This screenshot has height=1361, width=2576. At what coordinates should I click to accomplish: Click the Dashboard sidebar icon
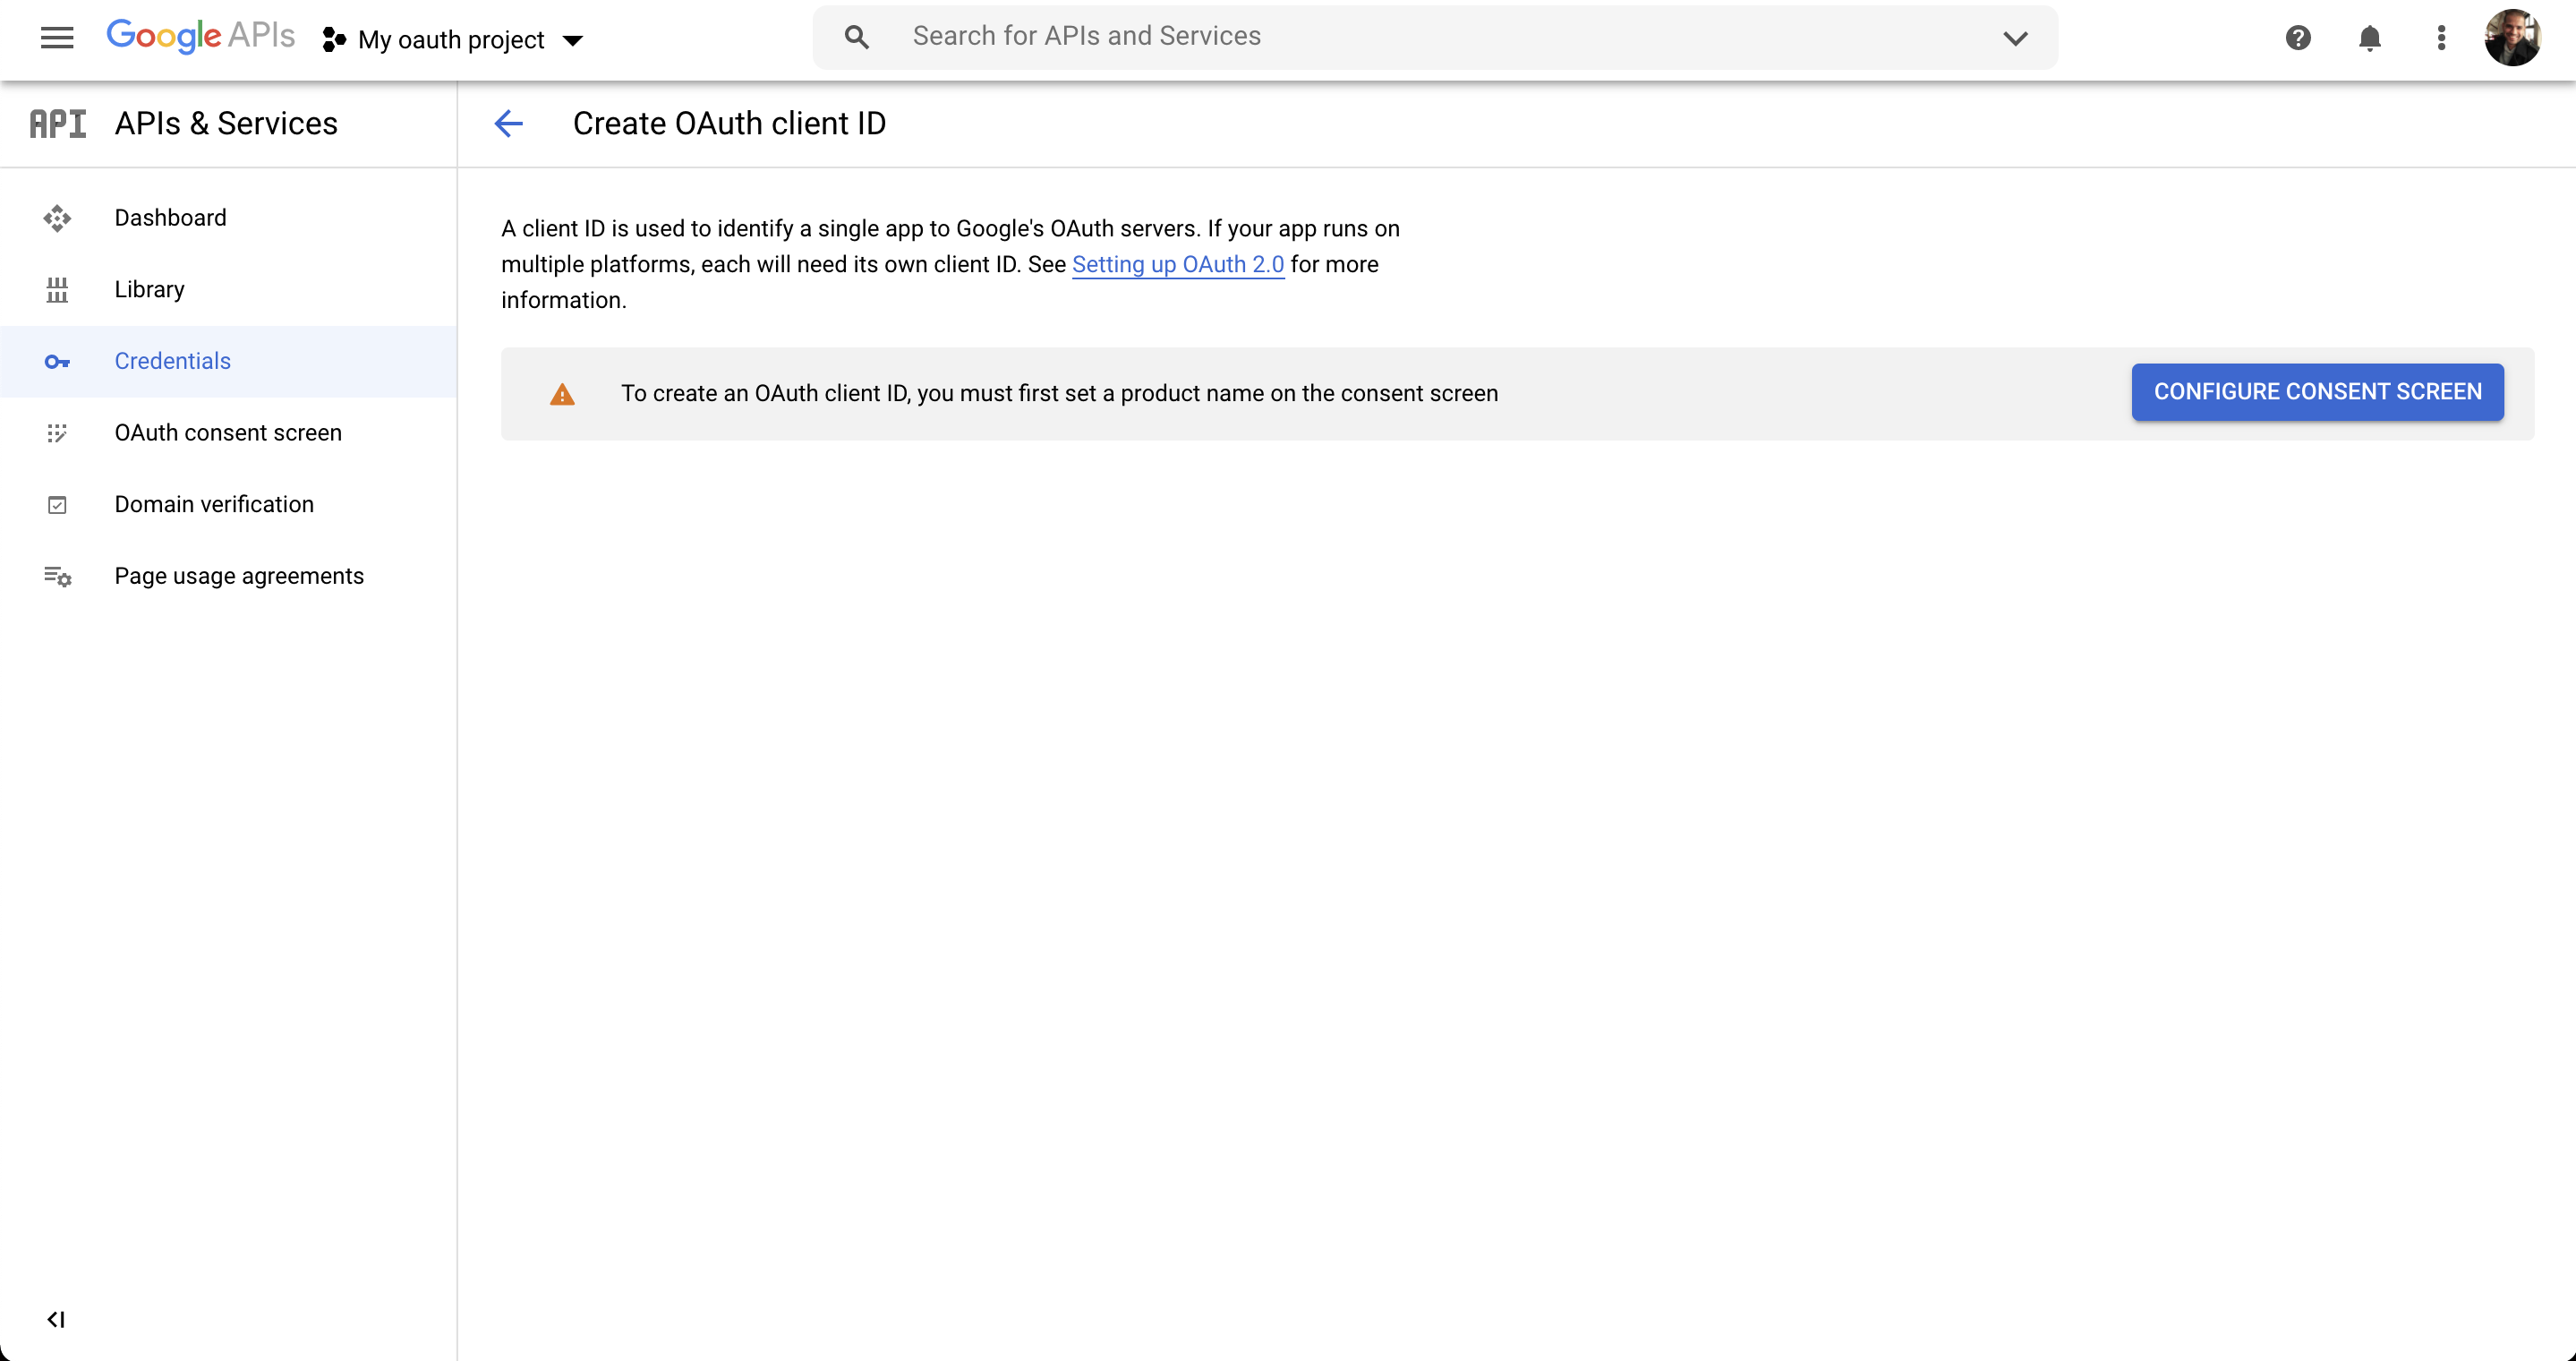(57, 218)
